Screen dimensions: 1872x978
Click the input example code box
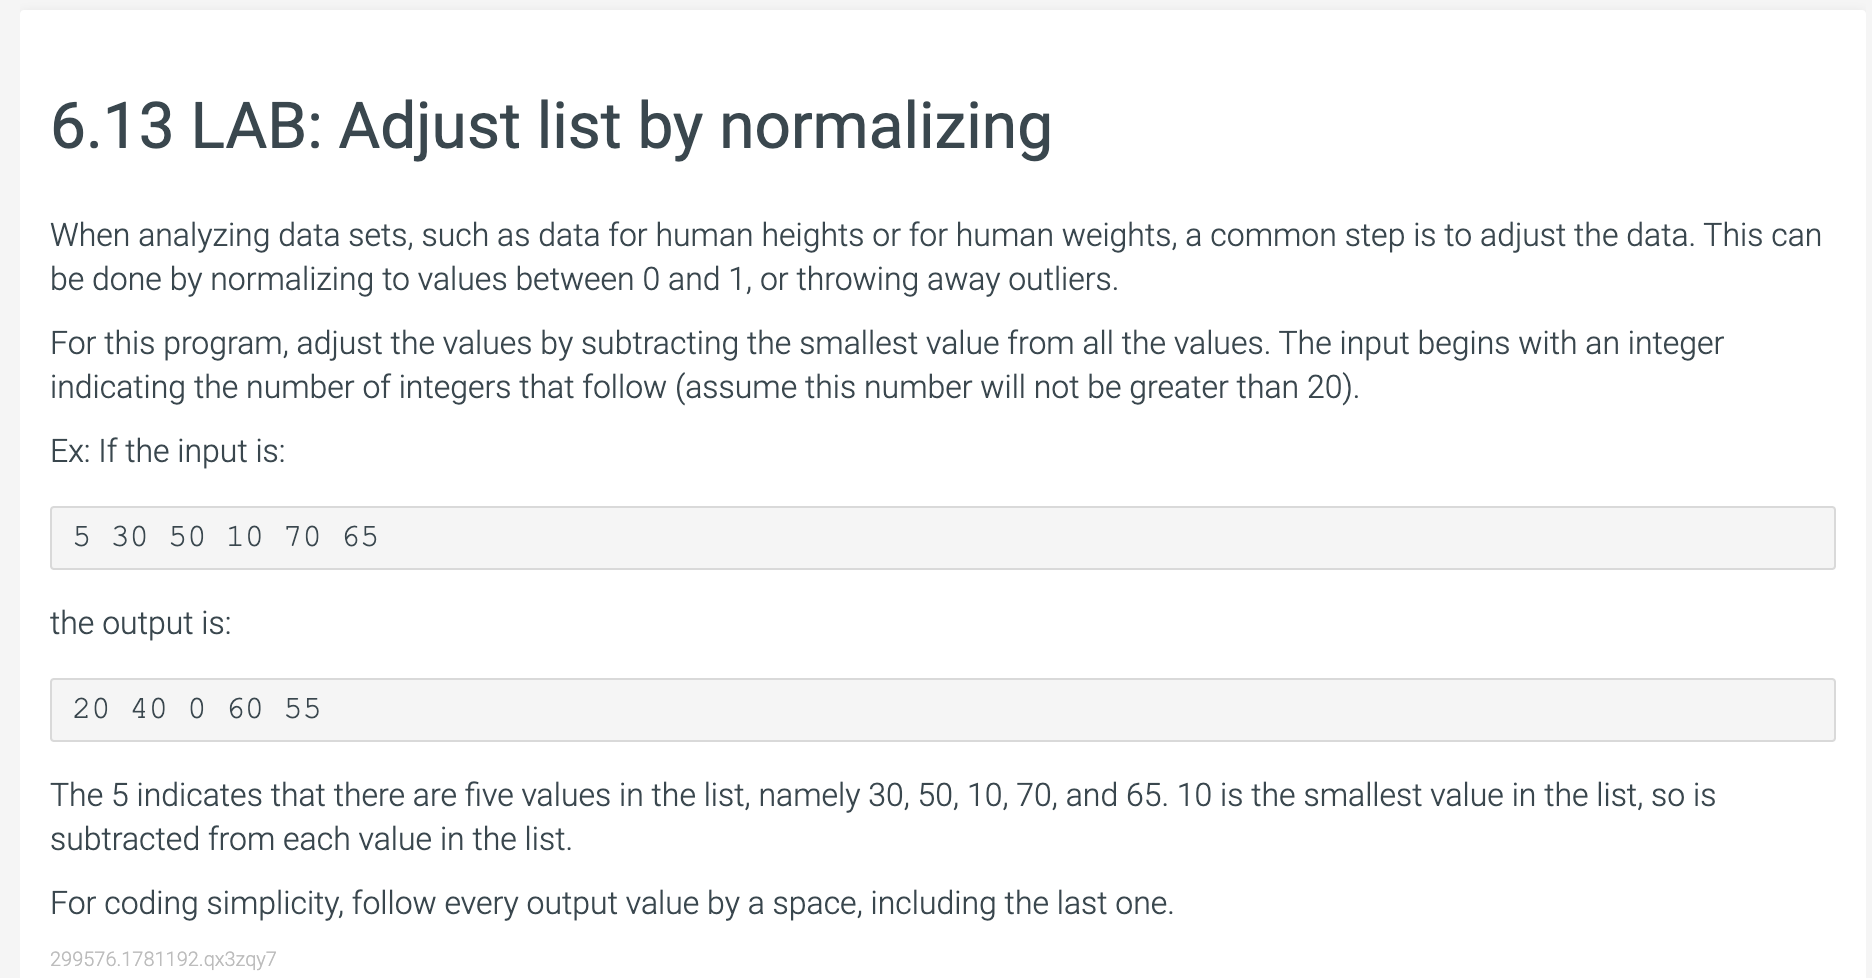(943, 538)
